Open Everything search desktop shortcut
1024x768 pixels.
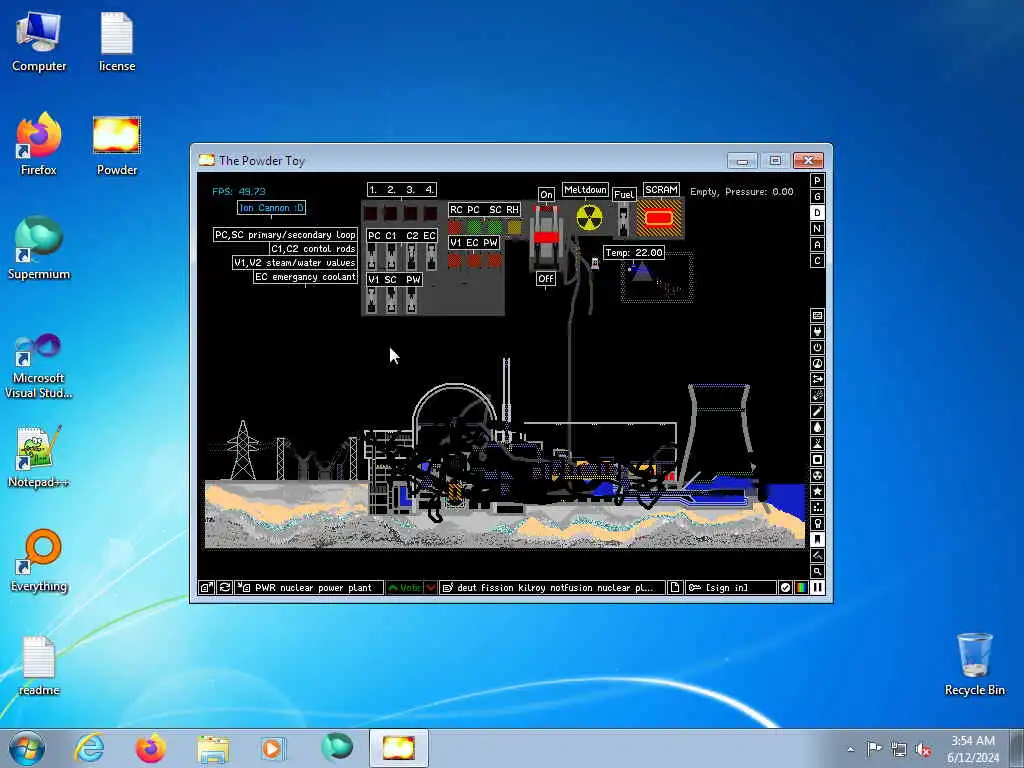pyautogui.click(x=39, y=560)
